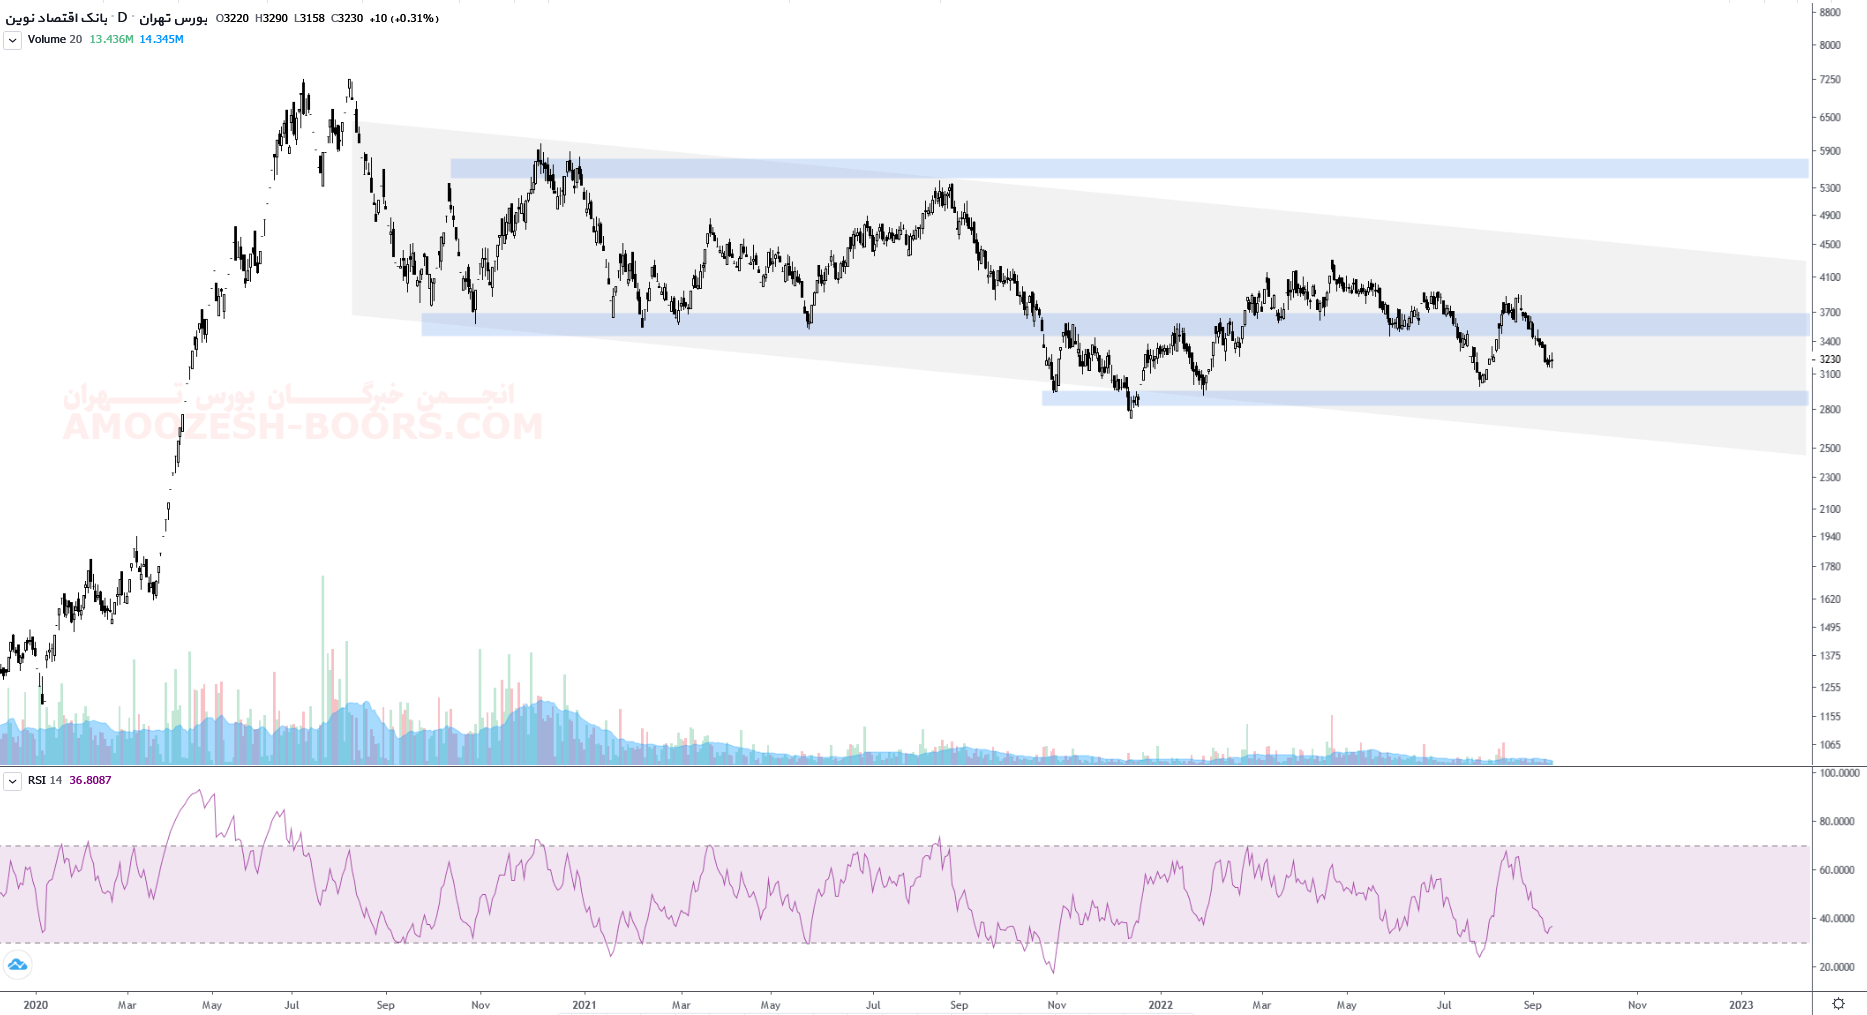
Task: Click the symbol name in chart header
Action: click(x=57, y=18)
